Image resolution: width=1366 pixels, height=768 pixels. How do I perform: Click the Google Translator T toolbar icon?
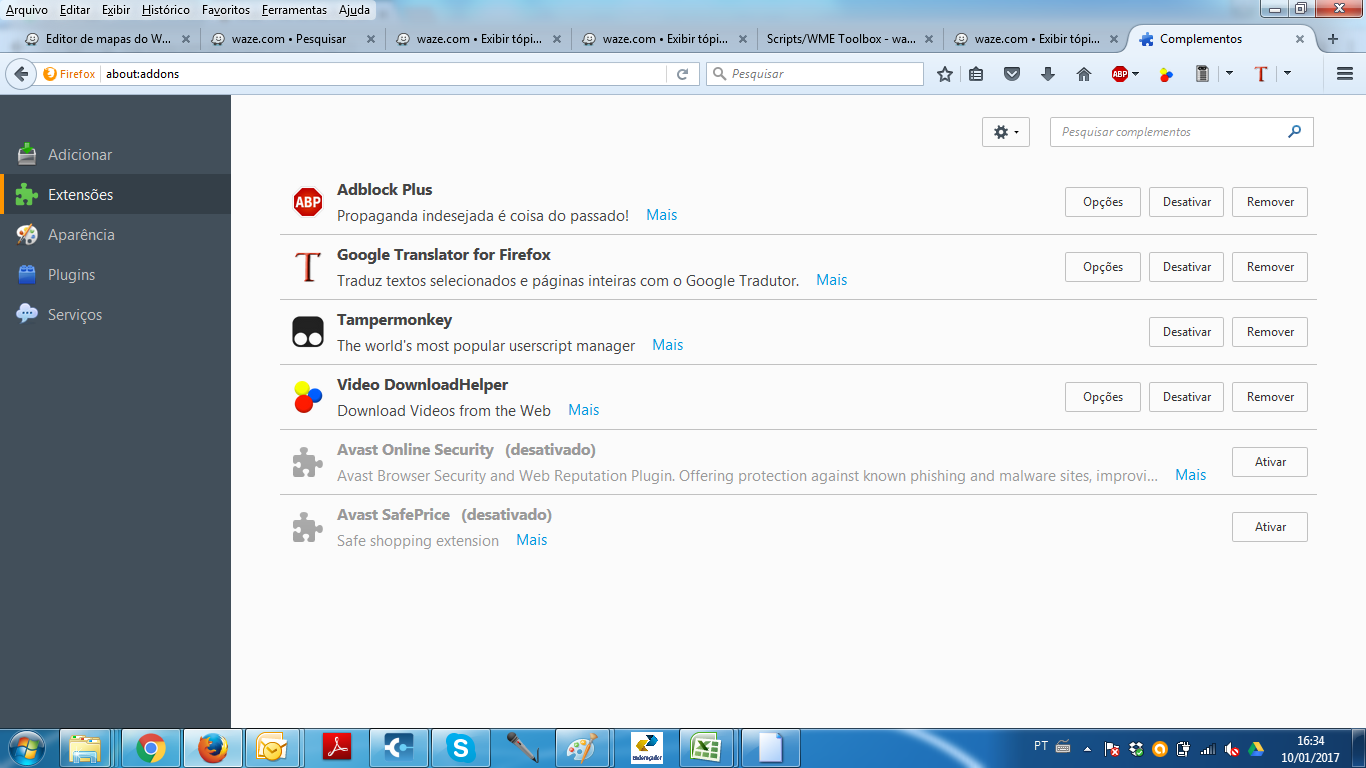(1261, 74)
